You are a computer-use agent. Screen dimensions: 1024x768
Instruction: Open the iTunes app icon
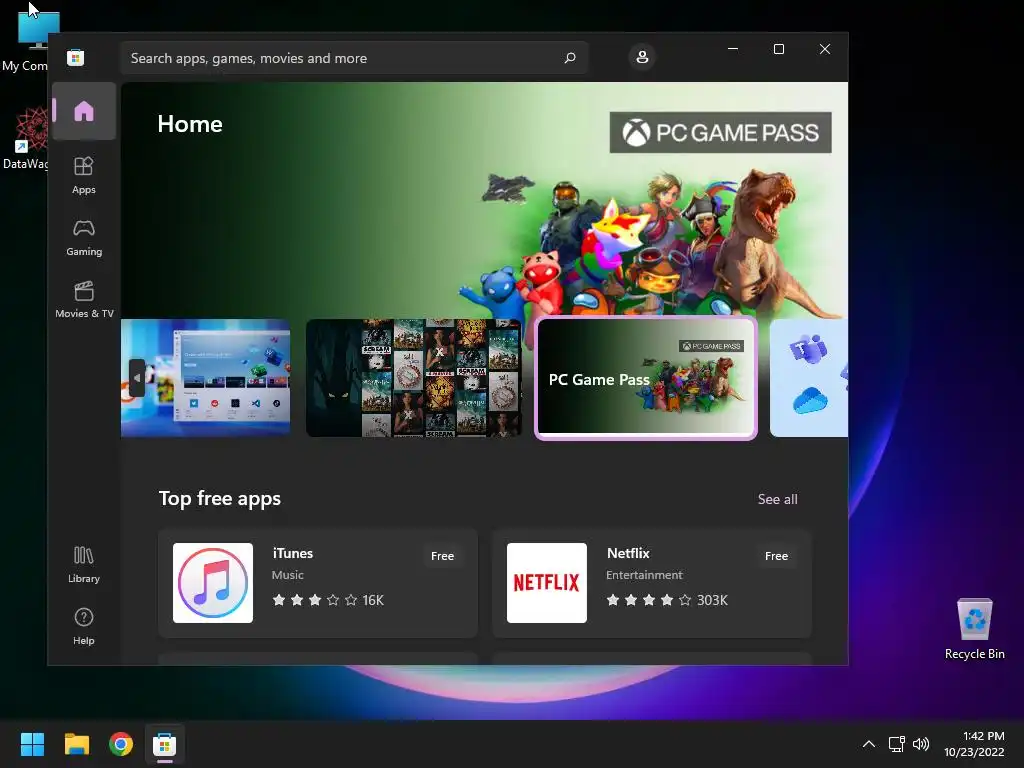213,583
